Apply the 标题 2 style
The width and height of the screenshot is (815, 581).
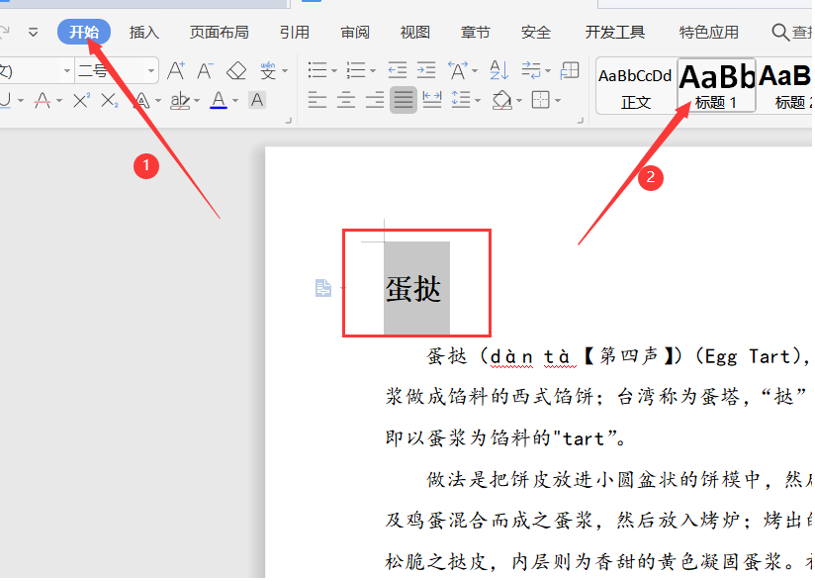(785, 86)
